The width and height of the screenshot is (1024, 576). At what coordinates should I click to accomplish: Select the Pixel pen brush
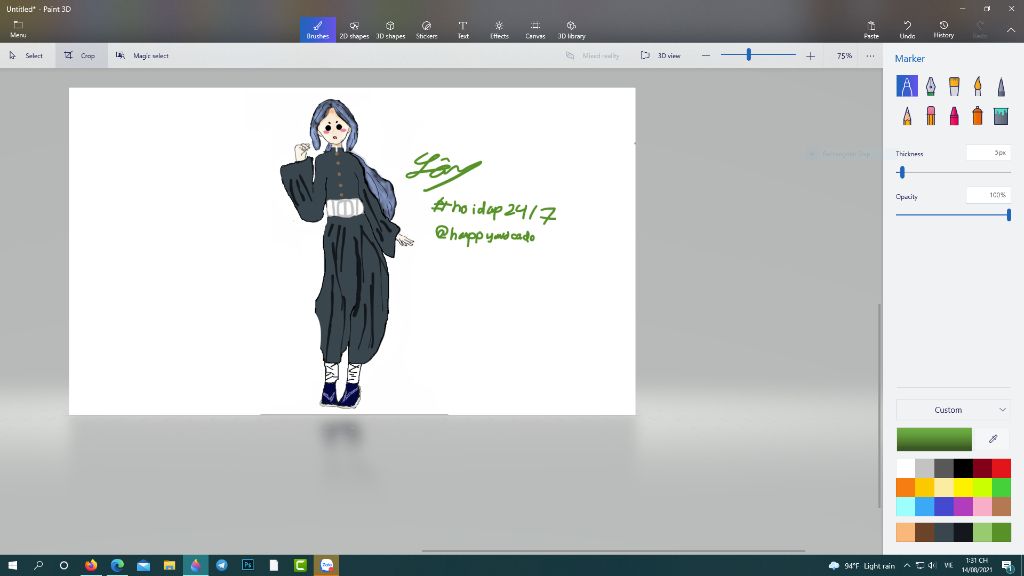1001,86
